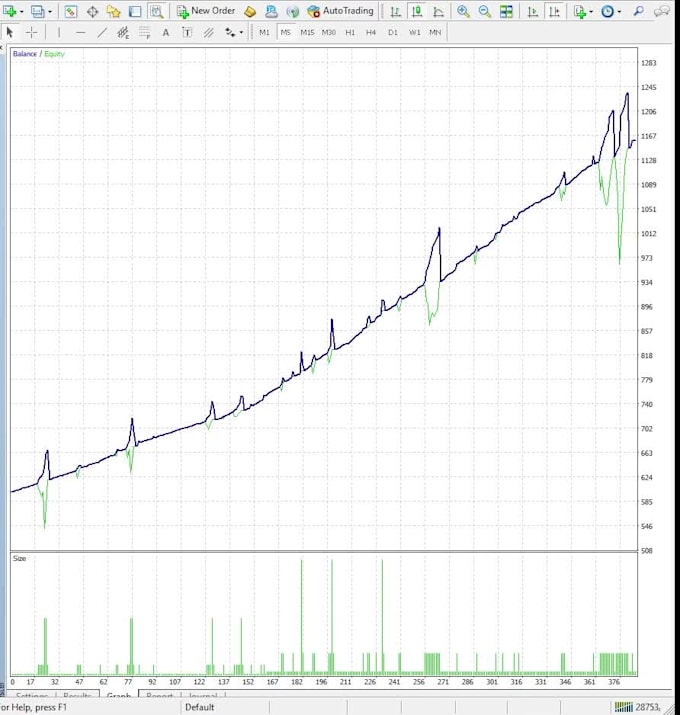Switch chart to candlesticks

pyautogui.click(x=417, y=11)
